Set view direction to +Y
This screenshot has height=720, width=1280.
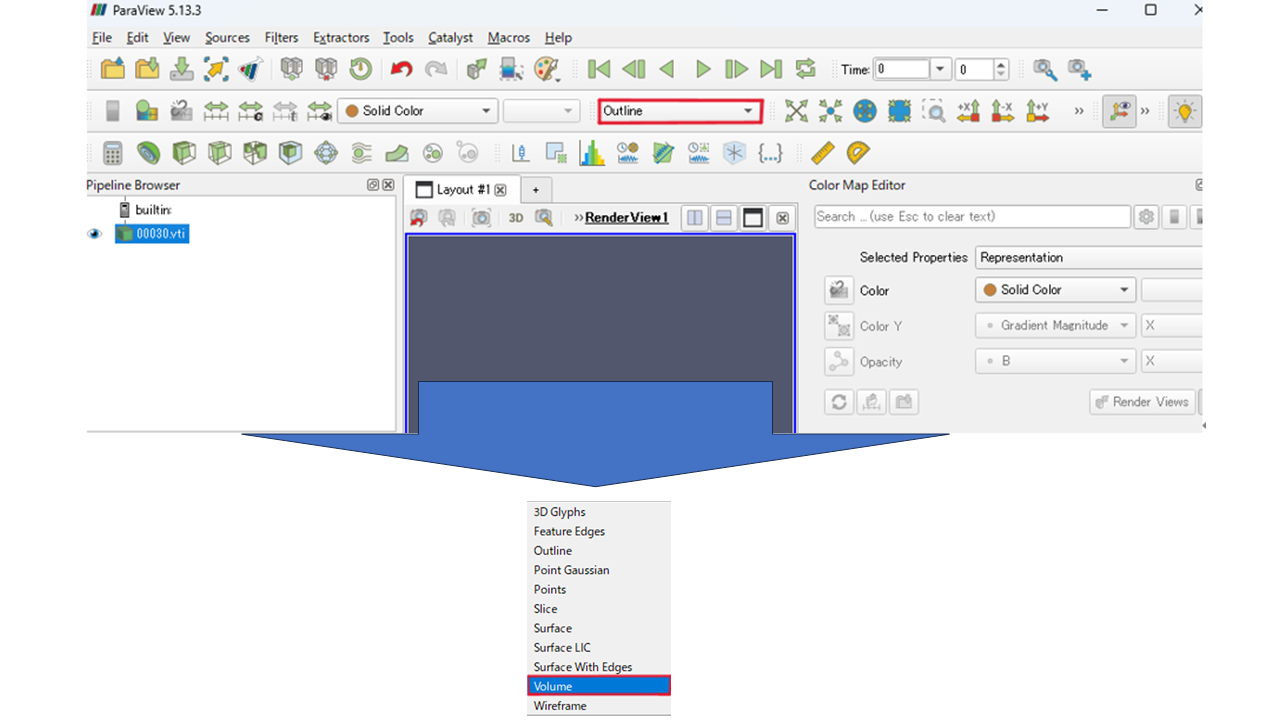tap(1036, 111)
